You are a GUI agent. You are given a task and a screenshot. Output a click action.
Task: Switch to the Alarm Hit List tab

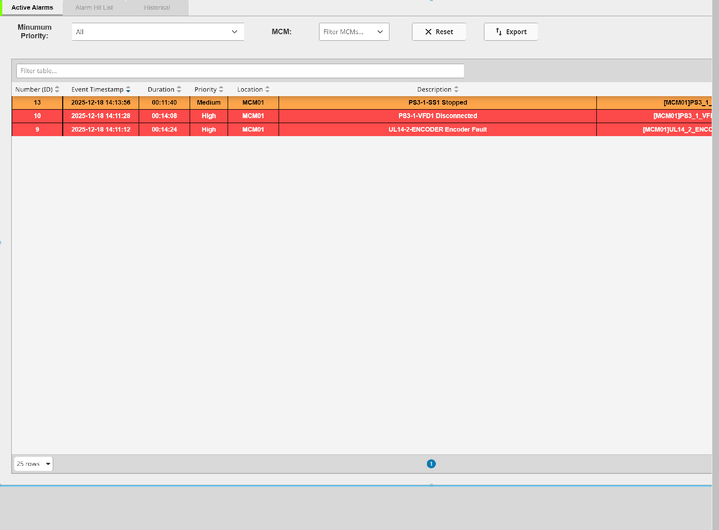click(94, 7)
